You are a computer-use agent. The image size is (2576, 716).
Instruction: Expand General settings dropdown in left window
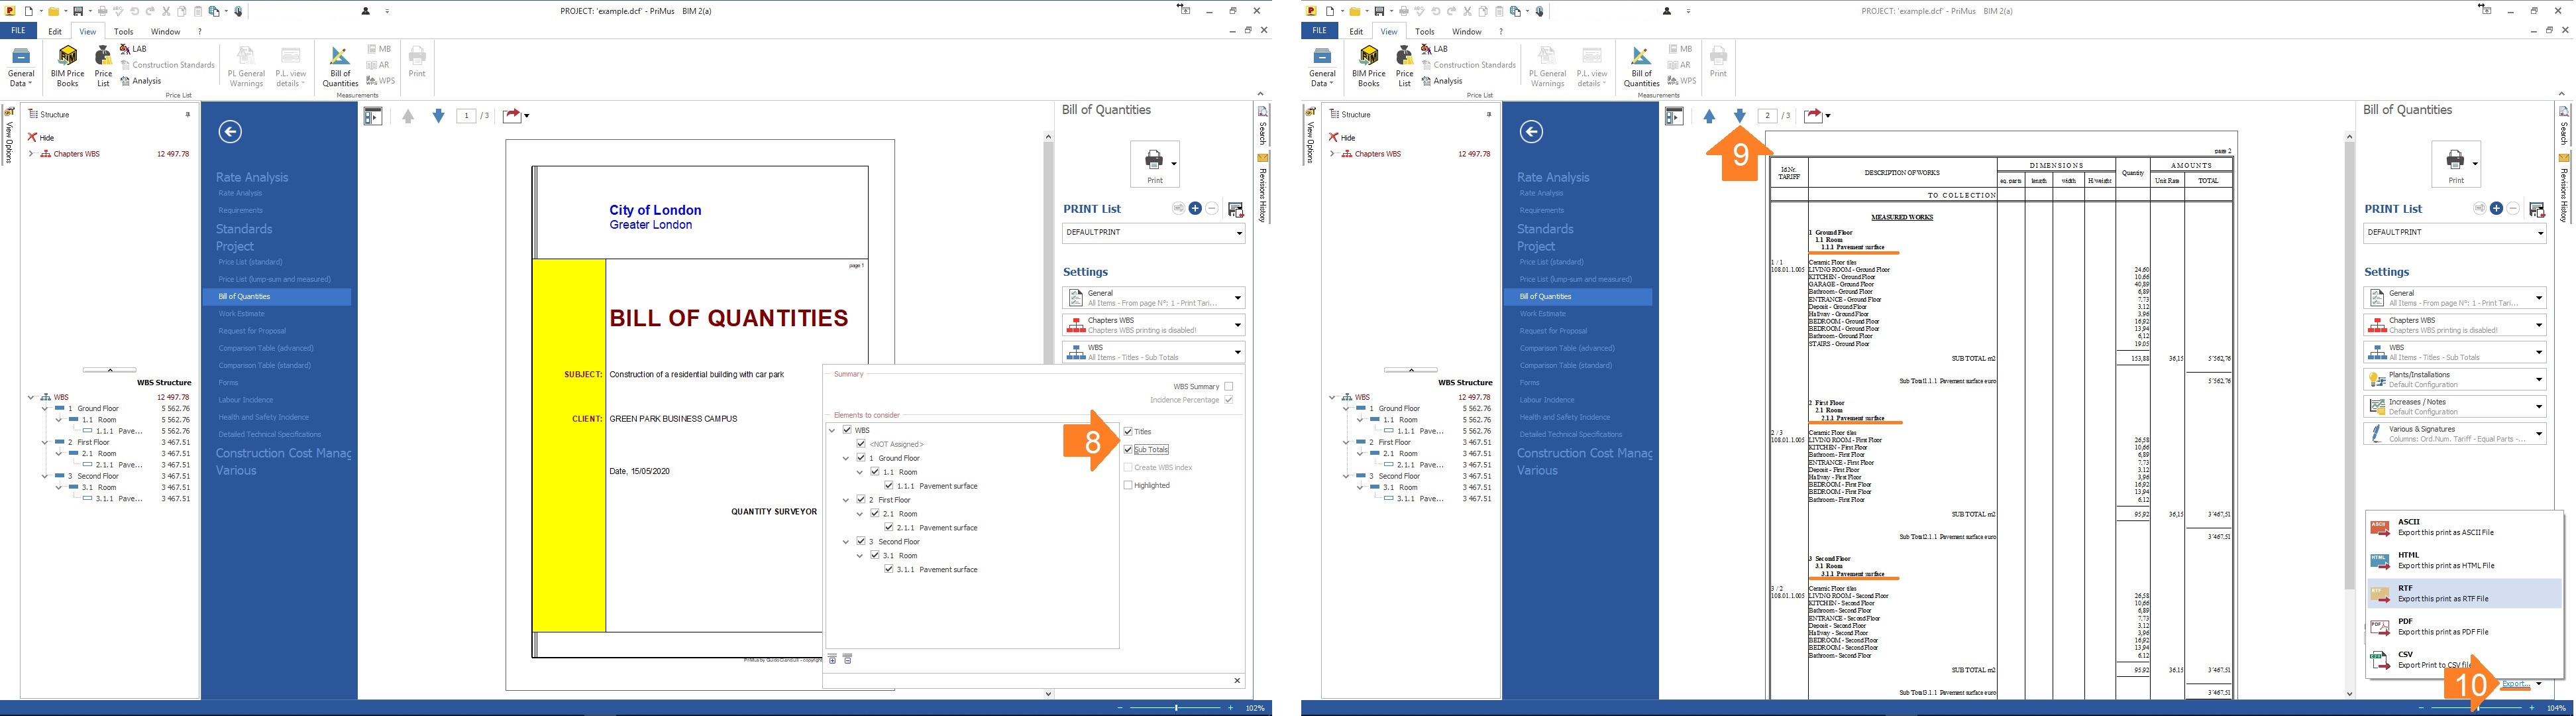click(x=1238, y=298)
